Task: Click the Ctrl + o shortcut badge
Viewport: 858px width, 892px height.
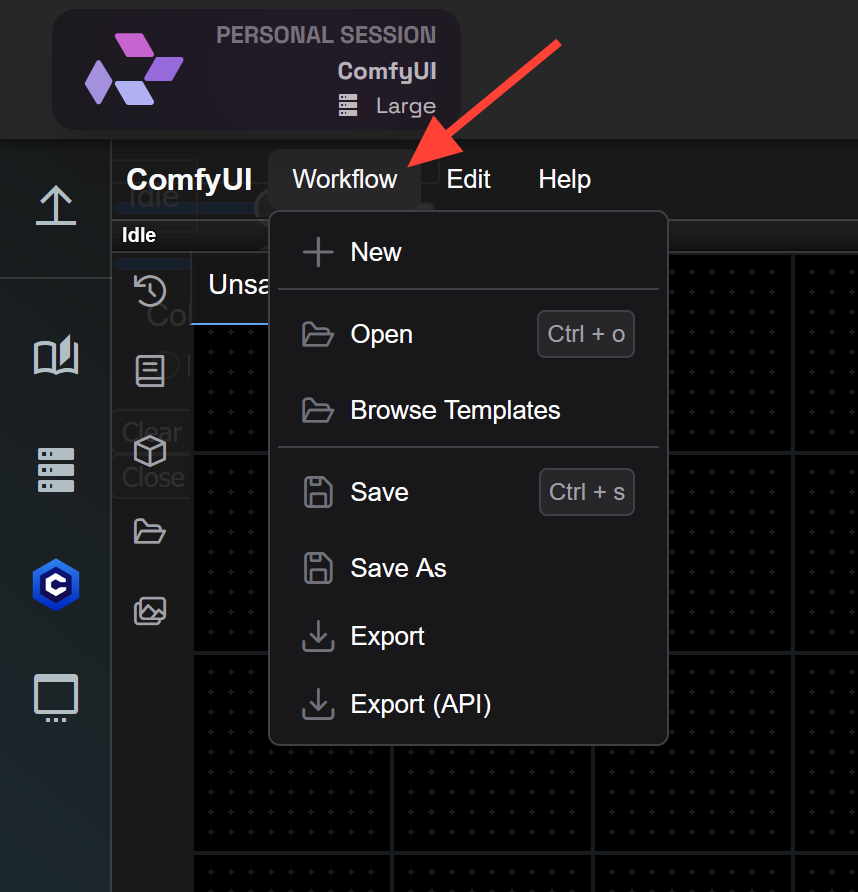Action: [x=586, y=334]
